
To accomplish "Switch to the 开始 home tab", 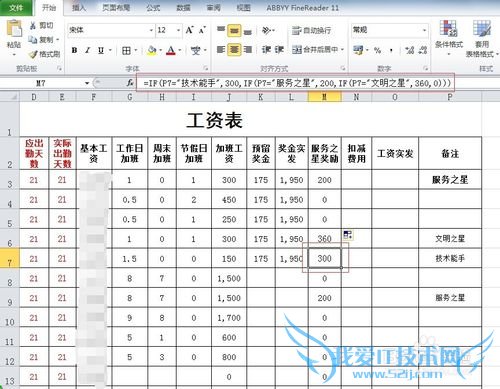I will (x=49, y=7).
